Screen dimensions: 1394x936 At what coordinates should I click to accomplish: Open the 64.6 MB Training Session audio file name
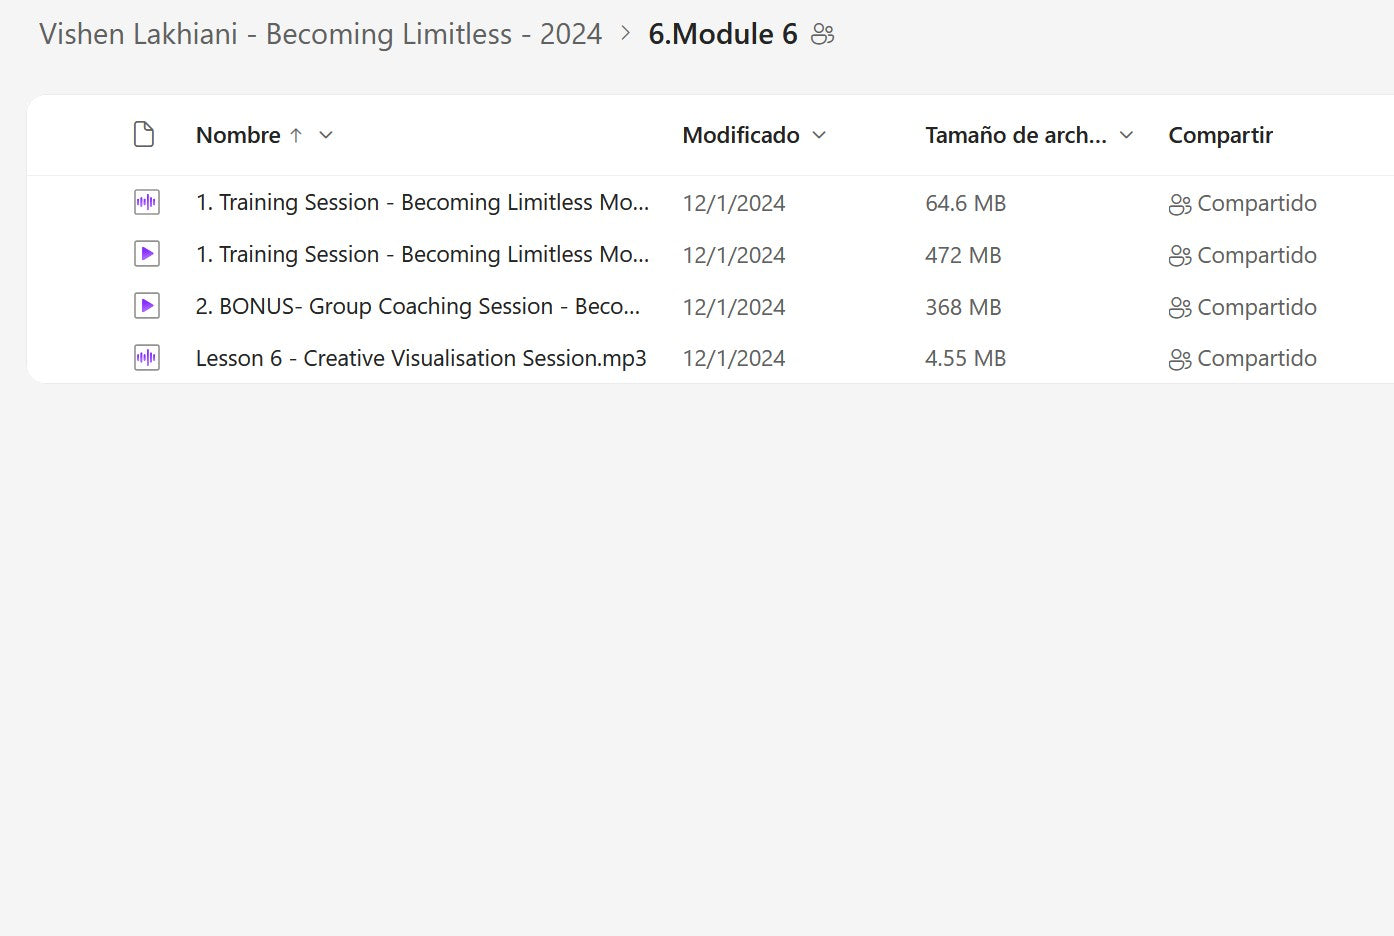422,203
